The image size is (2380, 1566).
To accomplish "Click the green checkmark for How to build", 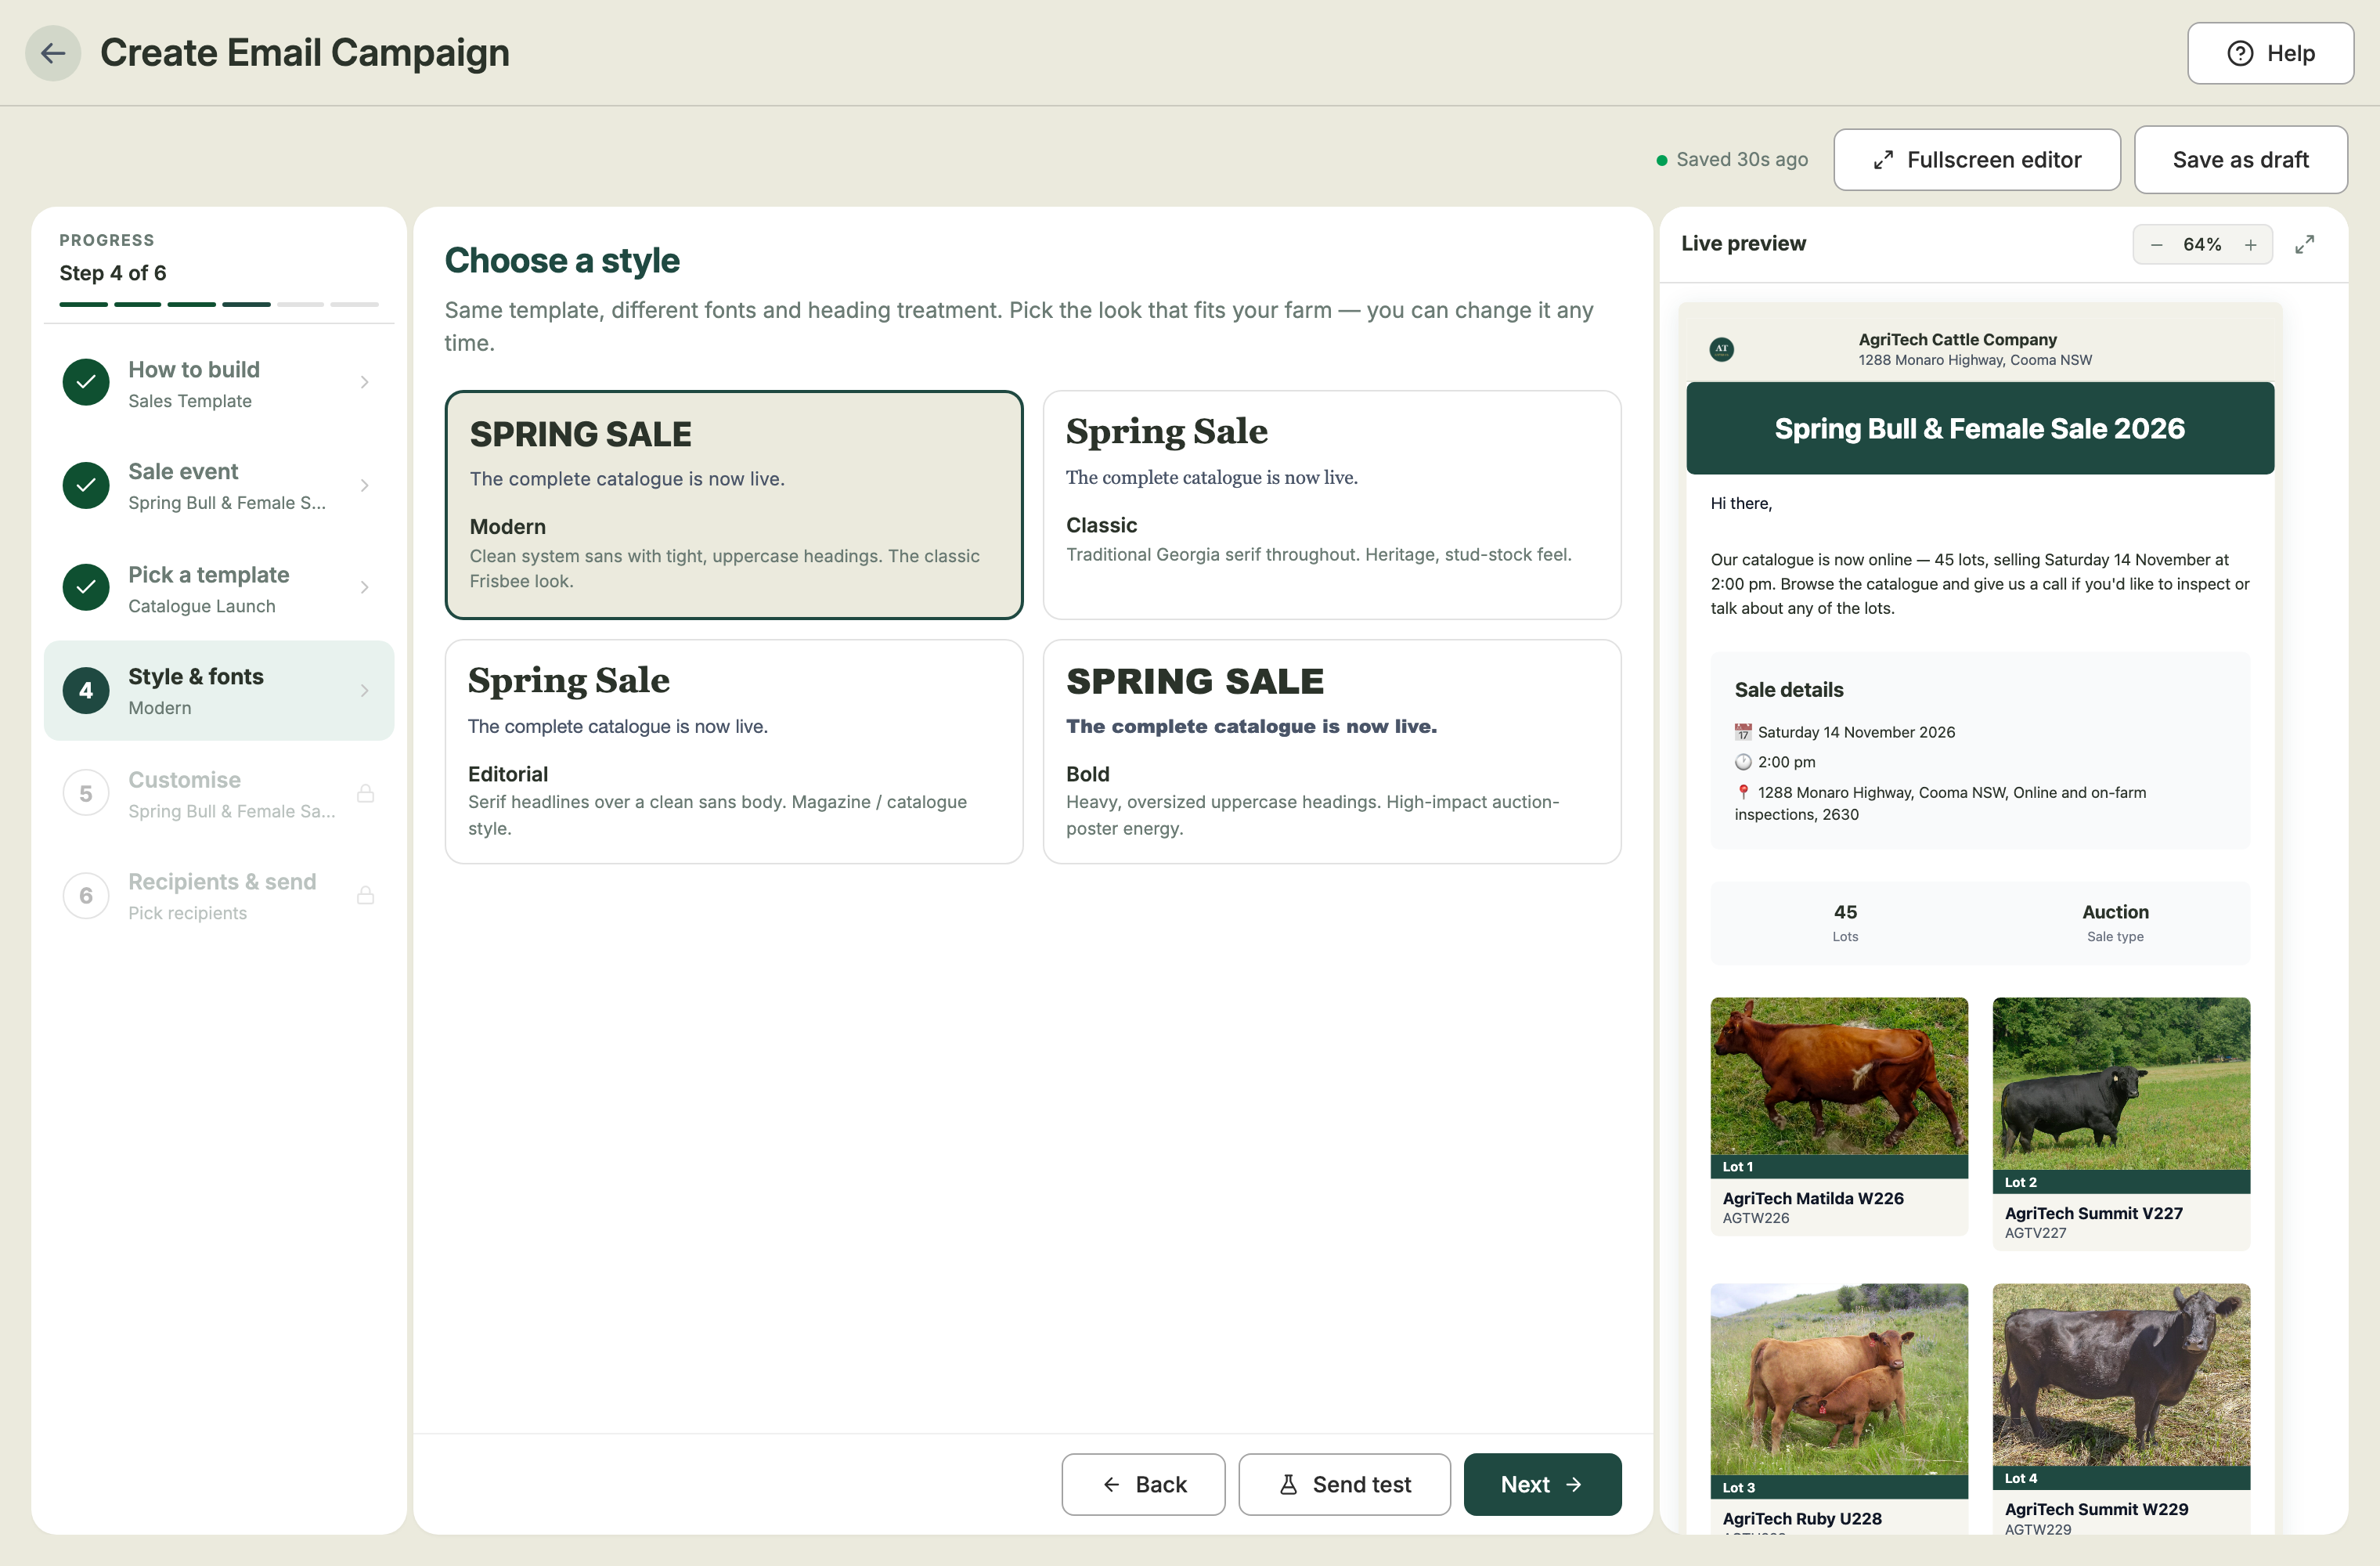I will coord(86,382).
